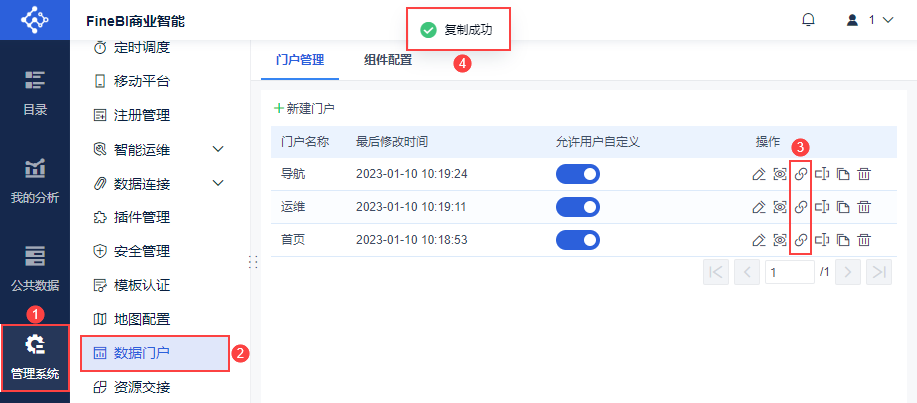Click 新建门户 to create a portal
The width and height of the screenshot is (917, 403).
(304, 107)
